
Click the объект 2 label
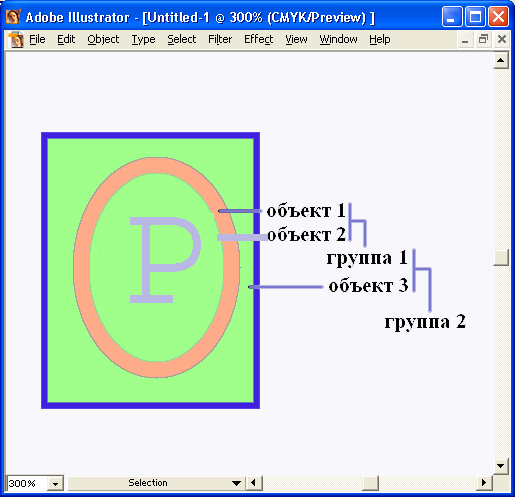tap(306, 235)
